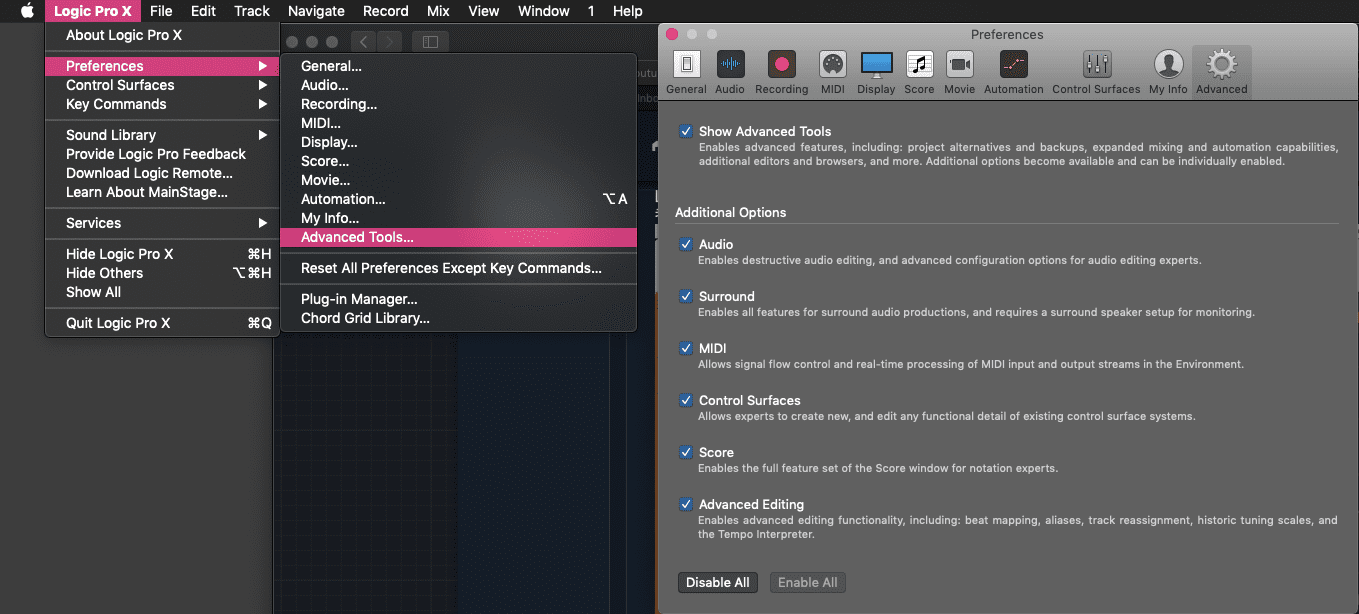Open the Logic Pro X menu
The width and height of the screenshot is (1359, 614).
tap(93, 11)
